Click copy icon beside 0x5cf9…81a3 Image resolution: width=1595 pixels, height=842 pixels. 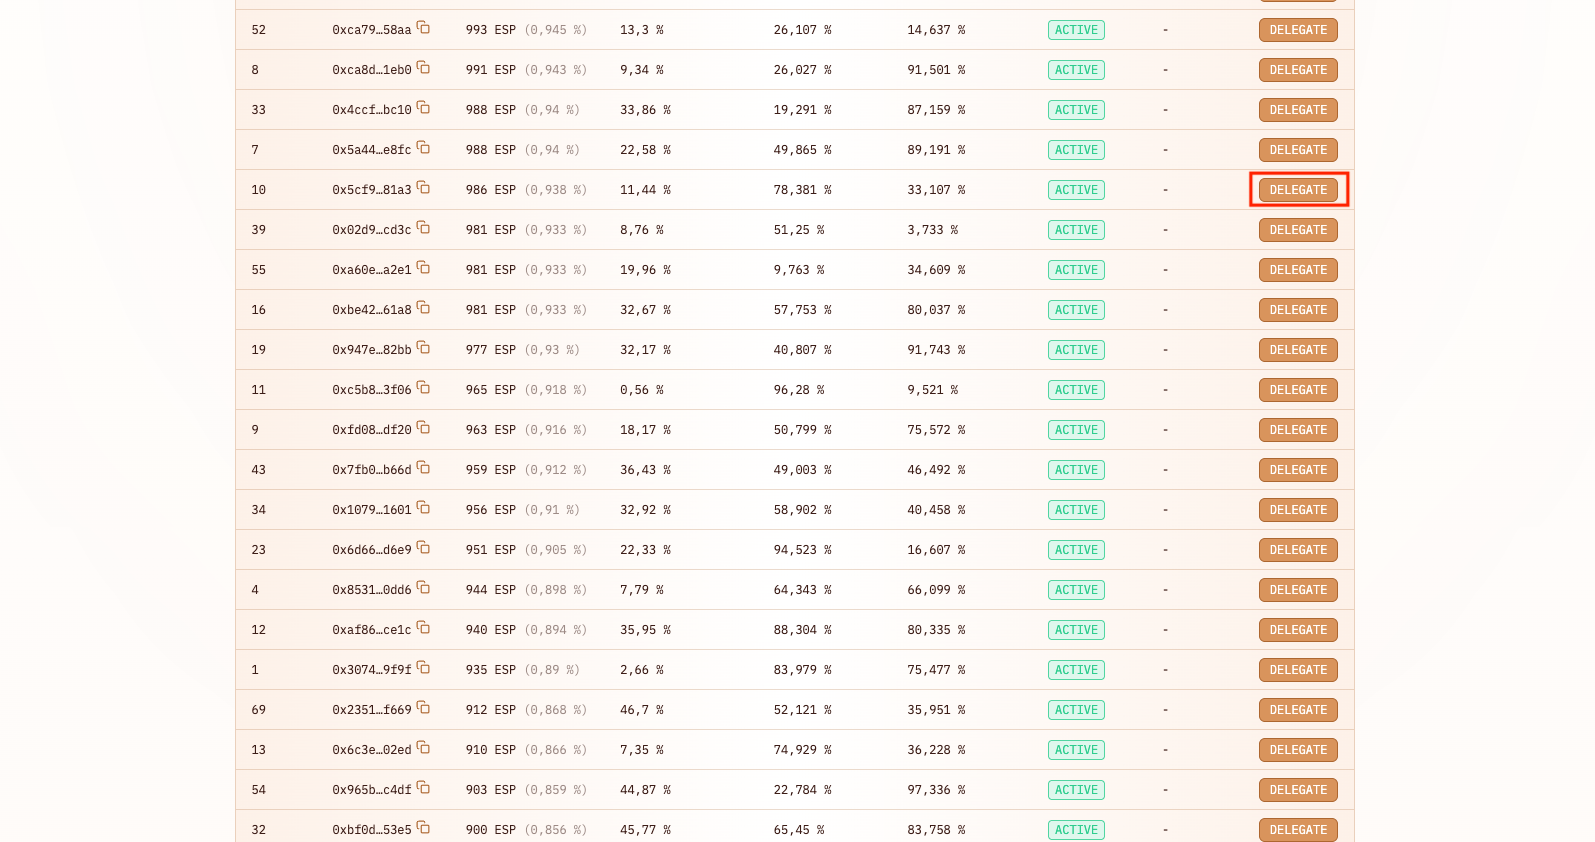423,188
